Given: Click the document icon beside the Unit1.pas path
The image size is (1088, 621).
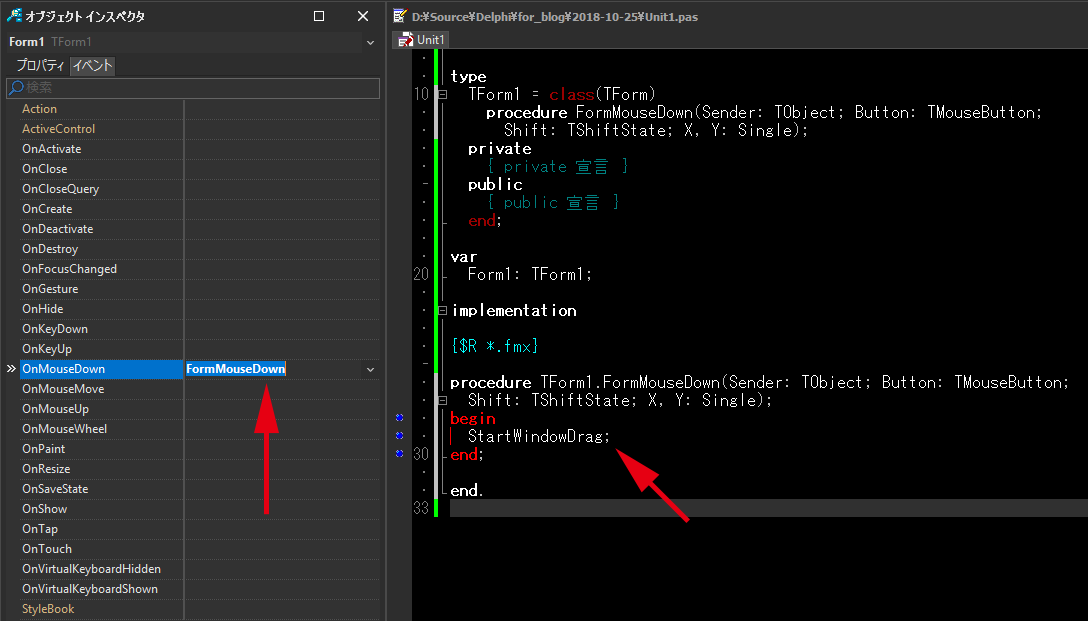Looking at the screenshot, I should (x=398, y=16).
